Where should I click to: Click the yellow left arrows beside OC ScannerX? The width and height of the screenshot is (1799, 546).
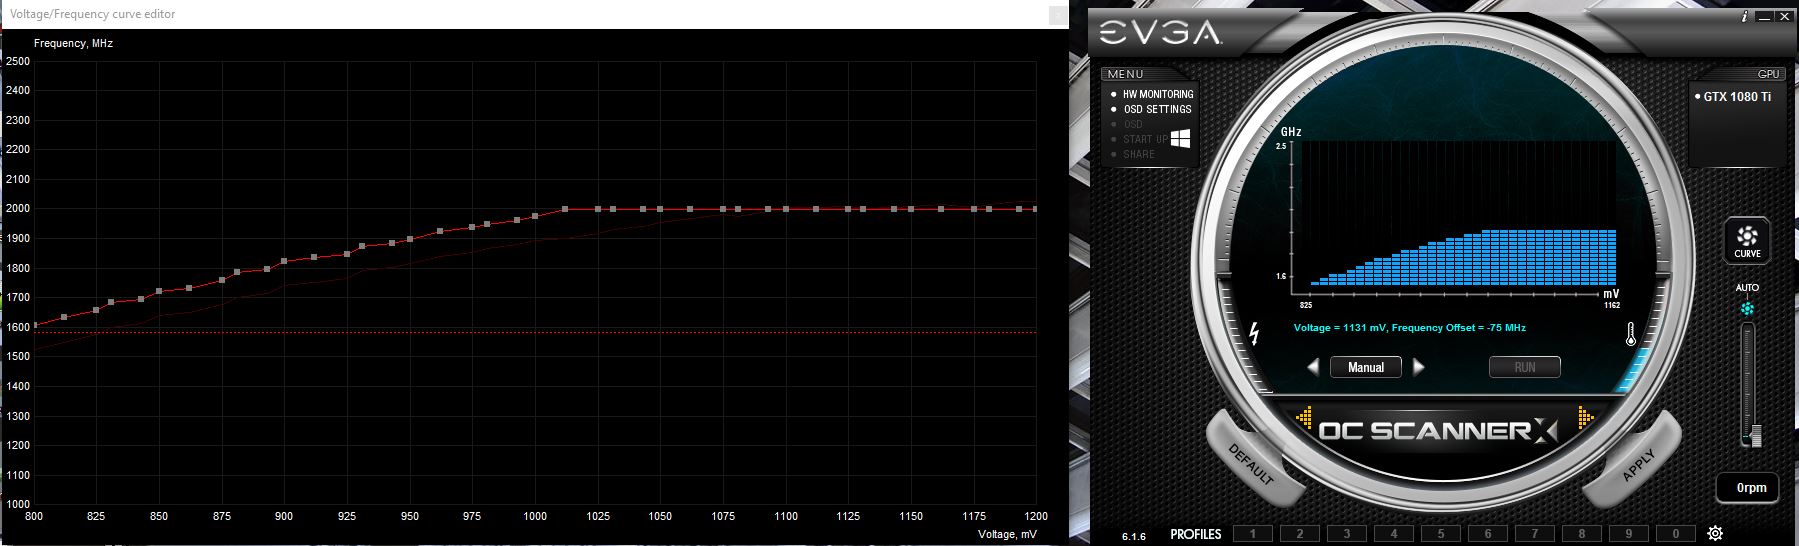point(1303,417)
